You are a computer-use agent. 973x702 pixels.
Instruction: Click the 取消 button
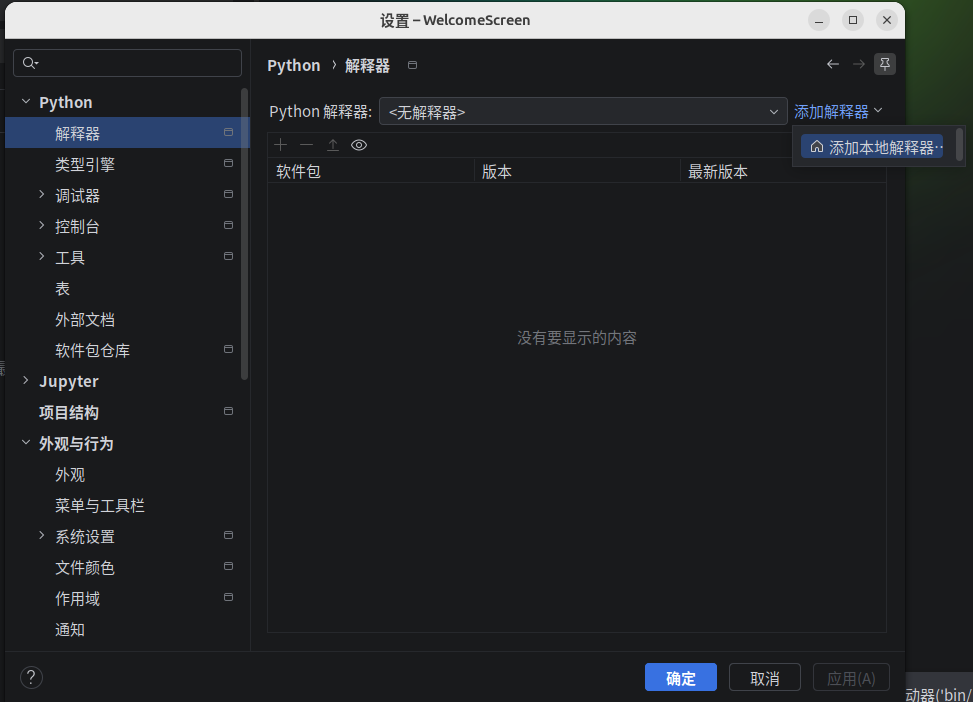click(x=764, y=677)
